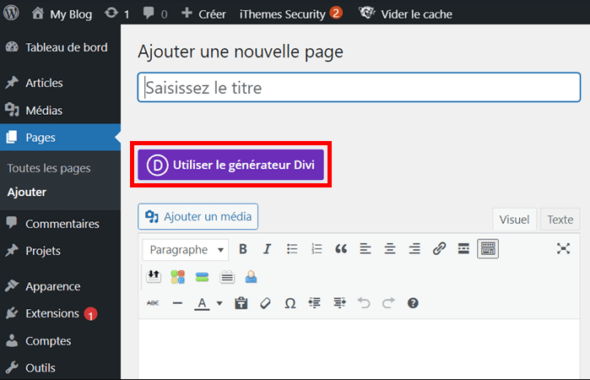
Task: Open keyboard shortcuts help
Action: pyautogui.click(x=413, y=303)
